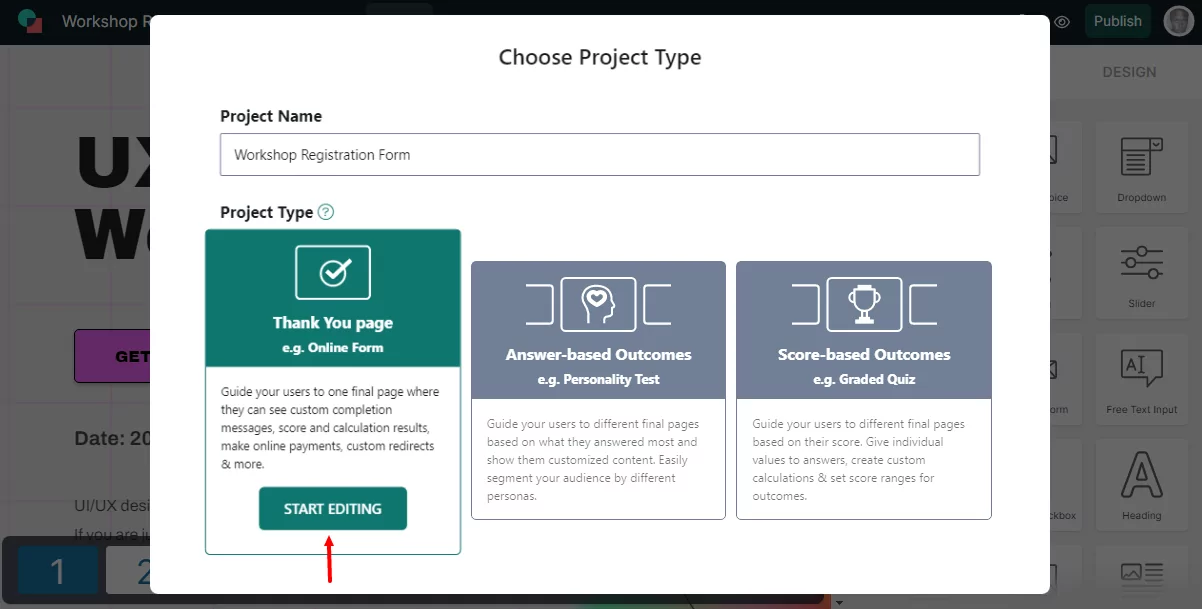This screenshot has width=1202, height=609.
Task: Click the 'Choose Project Type' dialog title
Action: 600,57
